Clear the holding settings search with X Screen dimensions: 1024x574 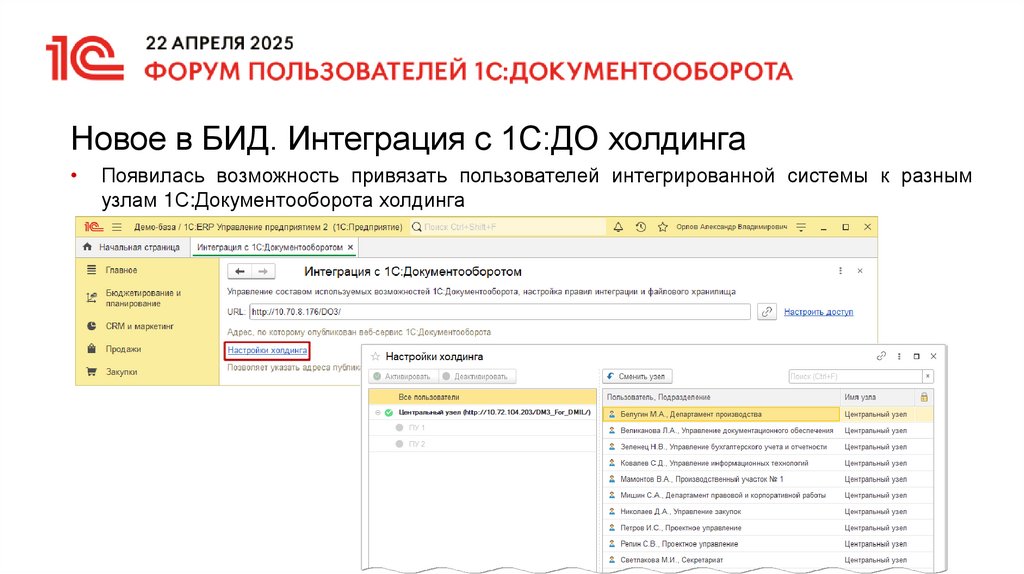927,377
